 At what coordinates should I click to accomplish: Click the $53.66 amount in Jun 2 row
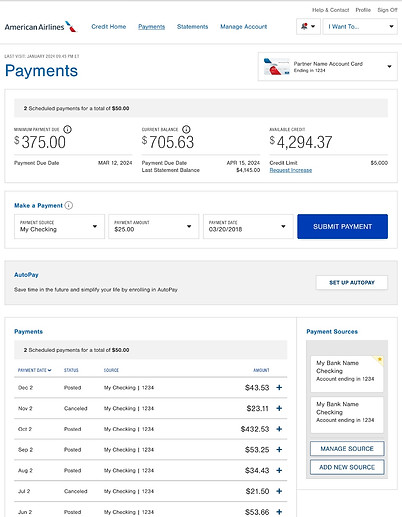tap(257, 512)
